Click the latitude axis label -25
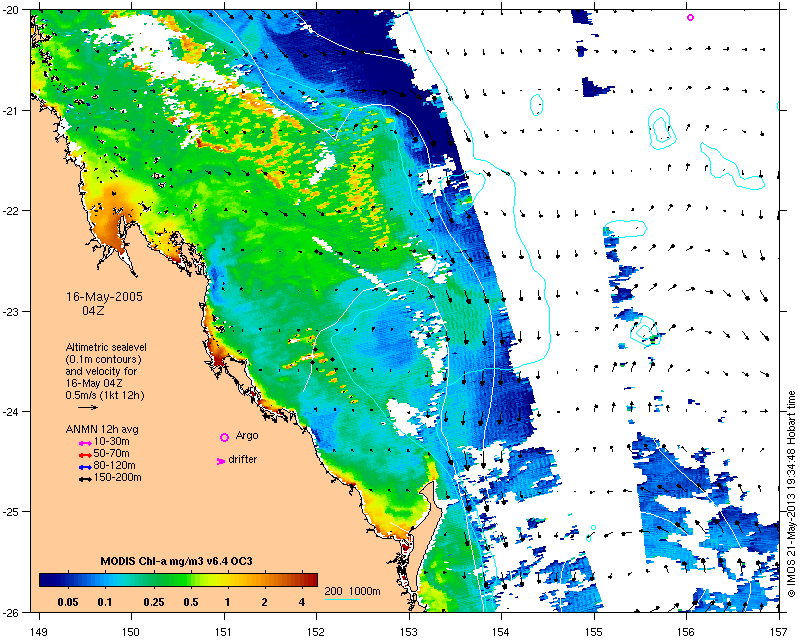This screenshot has width=800, height=640. (11, 512)
